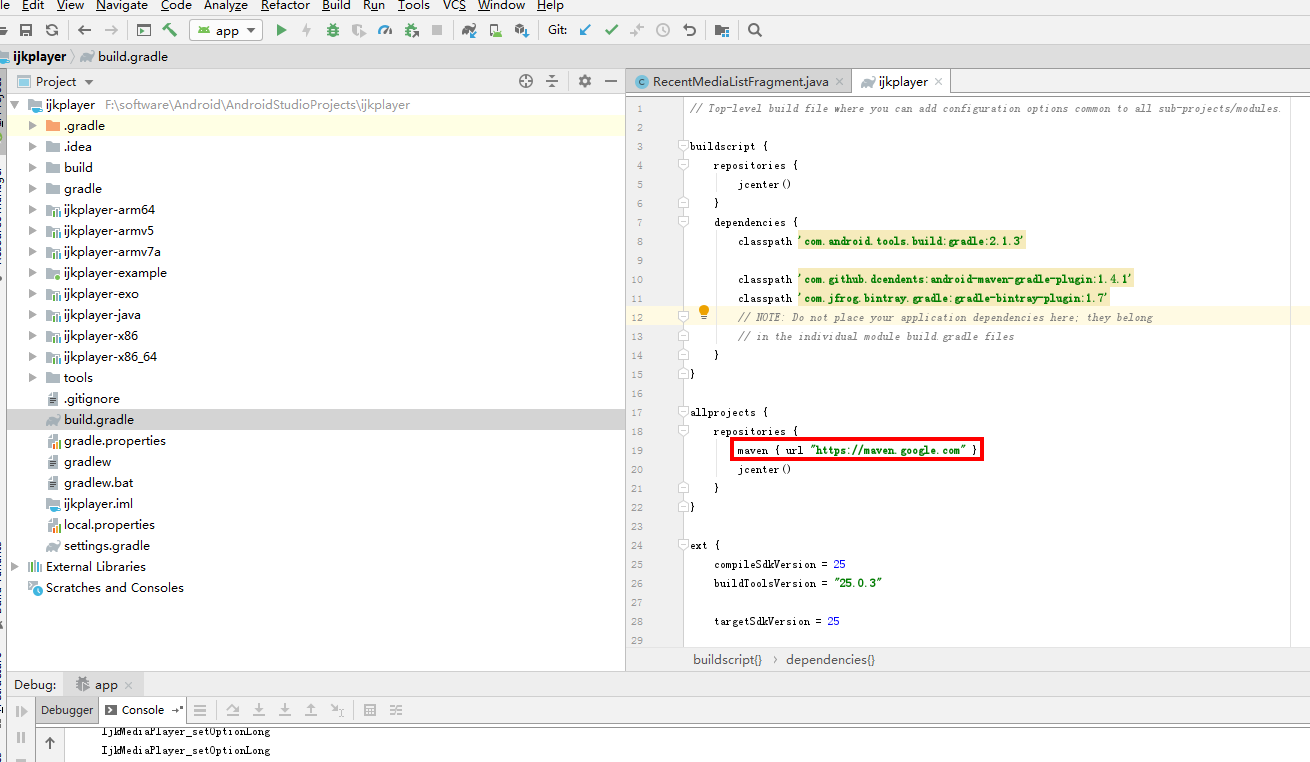The image size is (1310, 762).
Task: Click the Save All toolbar icon
Action: click(x=27, y=31)
